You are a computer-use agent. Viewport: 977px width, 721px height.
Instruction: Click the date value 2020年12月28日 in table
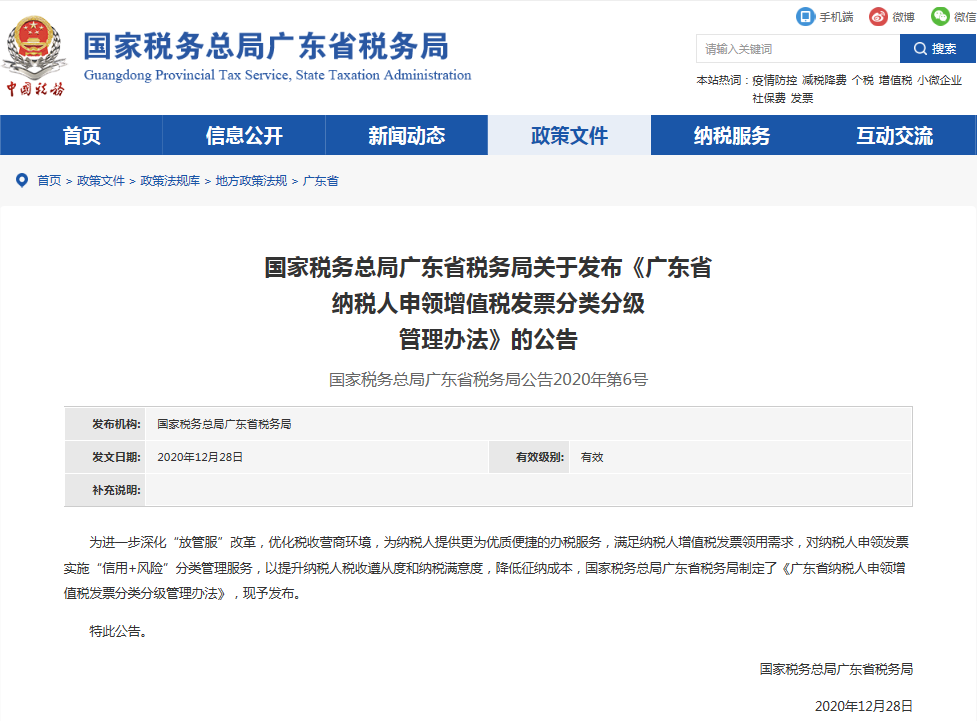[200, 457]
